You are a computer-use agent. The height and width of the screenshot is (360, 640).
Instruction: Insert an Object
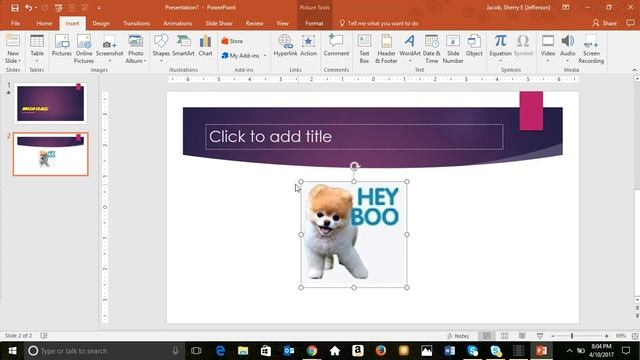[474, 46]
